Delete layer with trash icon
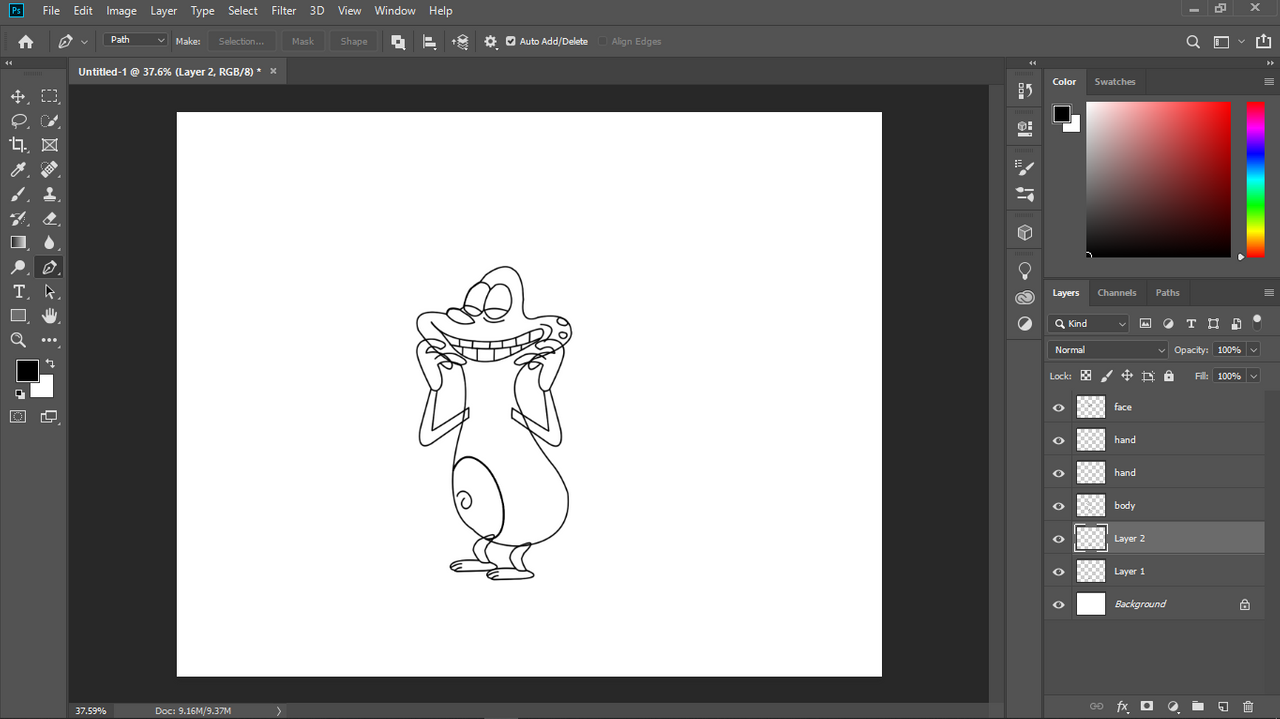The height and width of the screenshot is (719, 1280). [x=1248, y=706]
